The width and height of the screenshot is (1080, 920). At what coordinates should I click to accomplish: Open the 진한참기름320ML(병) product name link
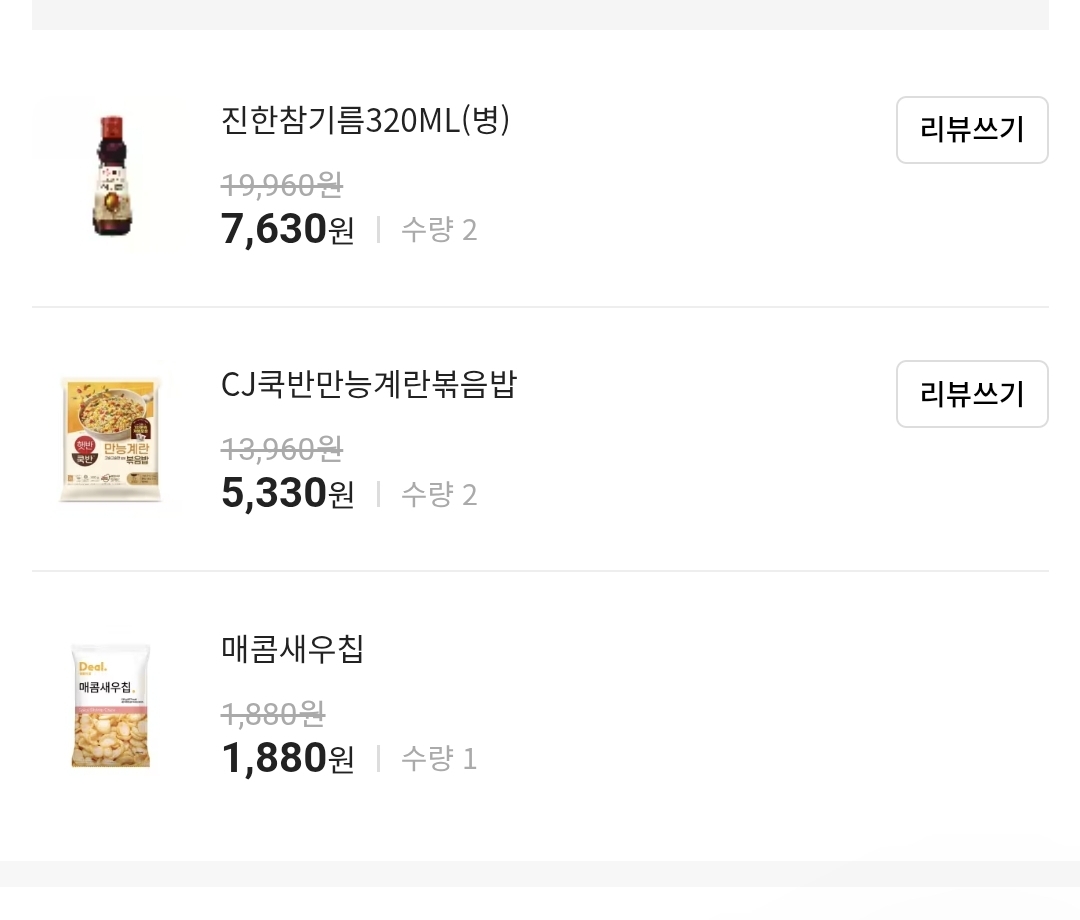tap(365, 121)
